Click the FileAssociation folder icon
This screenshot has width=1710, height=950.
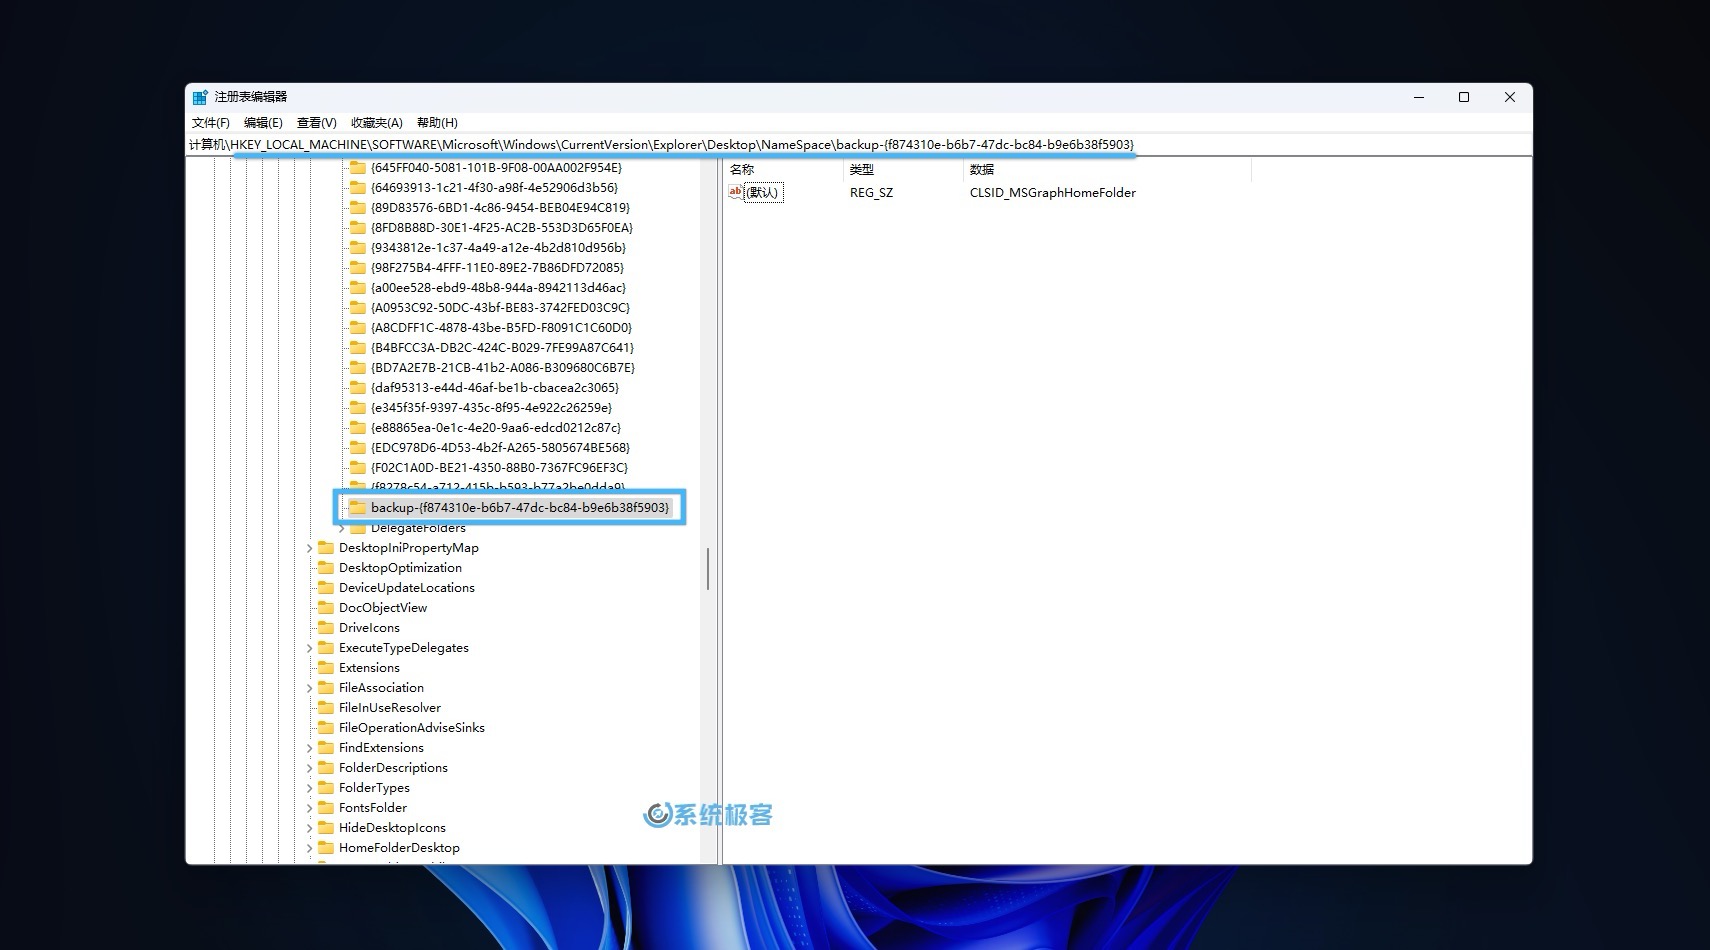[325, 688]
